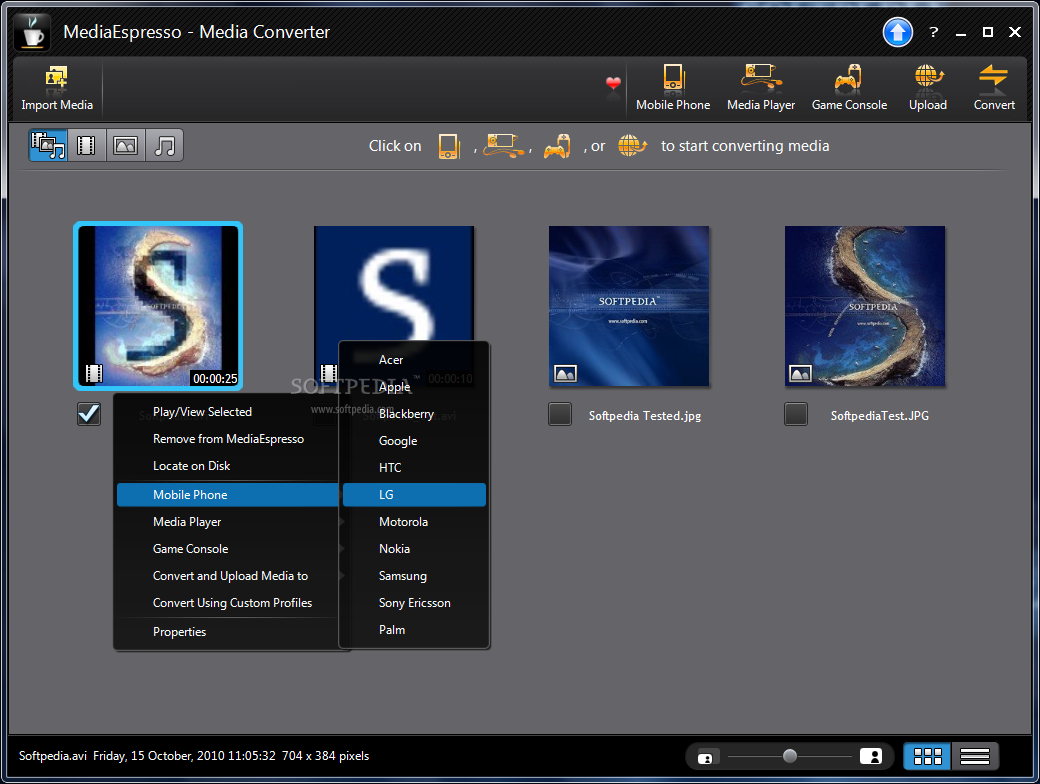Show all media types filter
The height and width of the screenshot is (784, 1040).
click(x=48, y=145)
